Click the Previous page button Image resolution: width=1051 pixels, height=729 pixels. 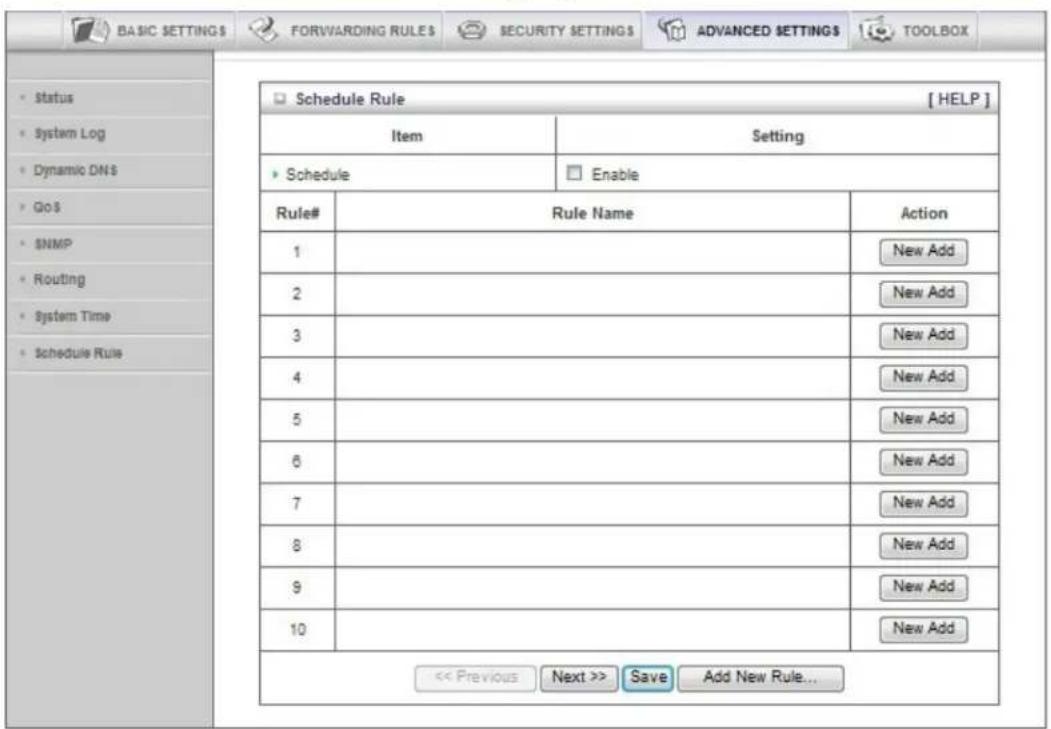476,677
